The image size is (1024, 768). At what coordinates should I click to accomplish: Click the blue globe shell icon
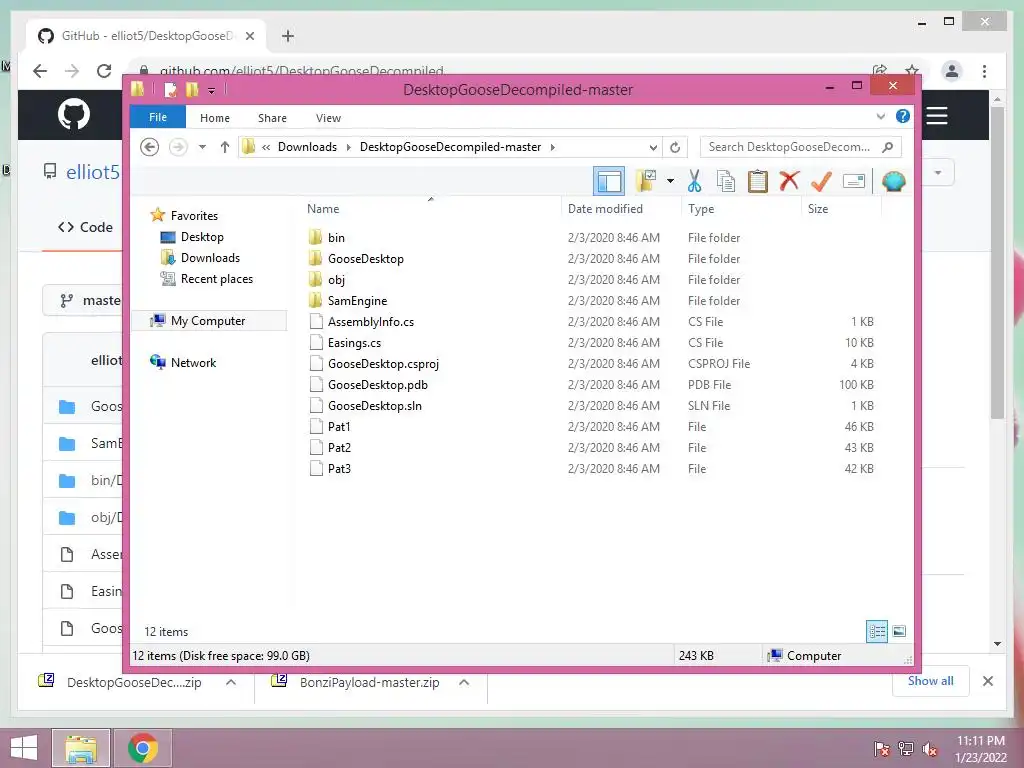[x=893, y=181]
